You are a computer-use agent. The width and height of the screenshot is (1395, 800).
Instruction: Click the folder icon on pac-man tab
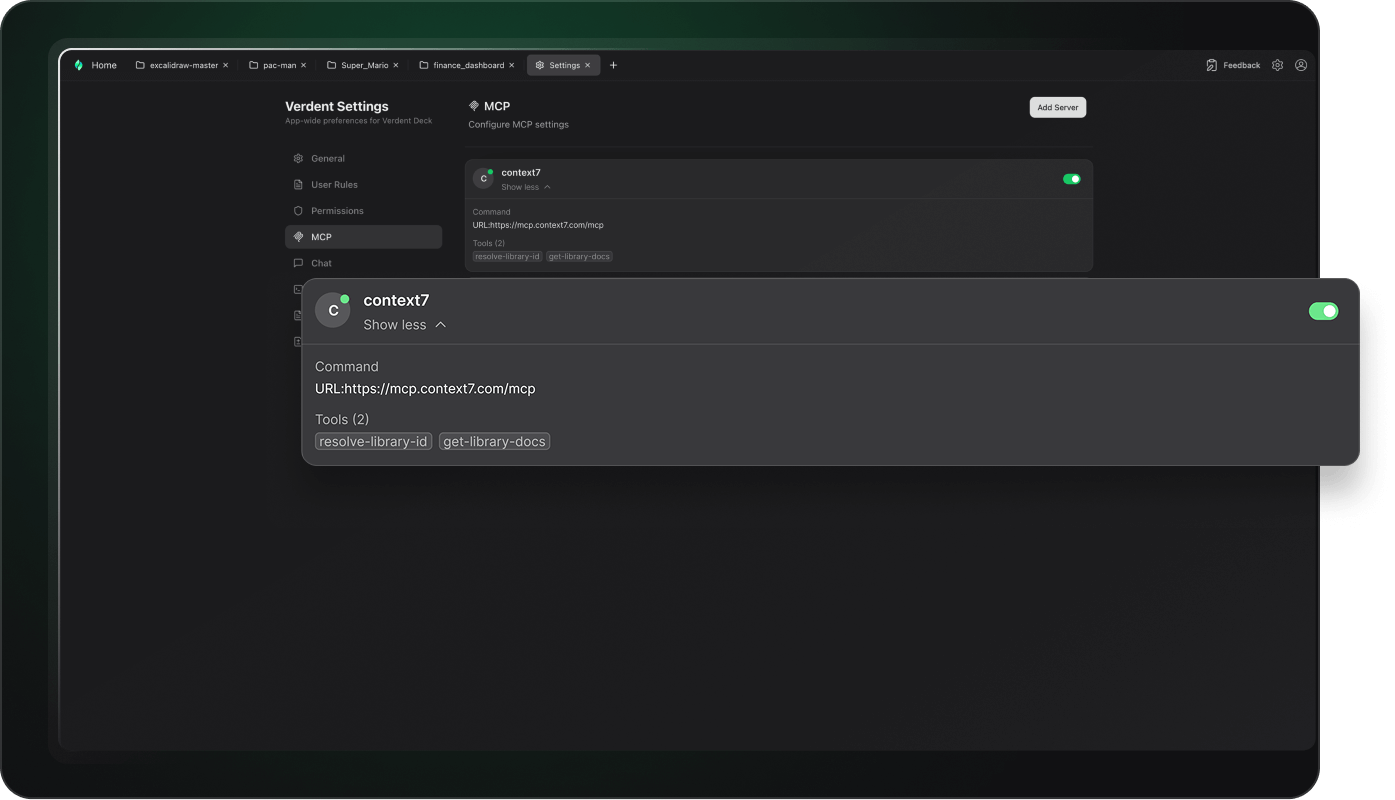tap(254, 65)
